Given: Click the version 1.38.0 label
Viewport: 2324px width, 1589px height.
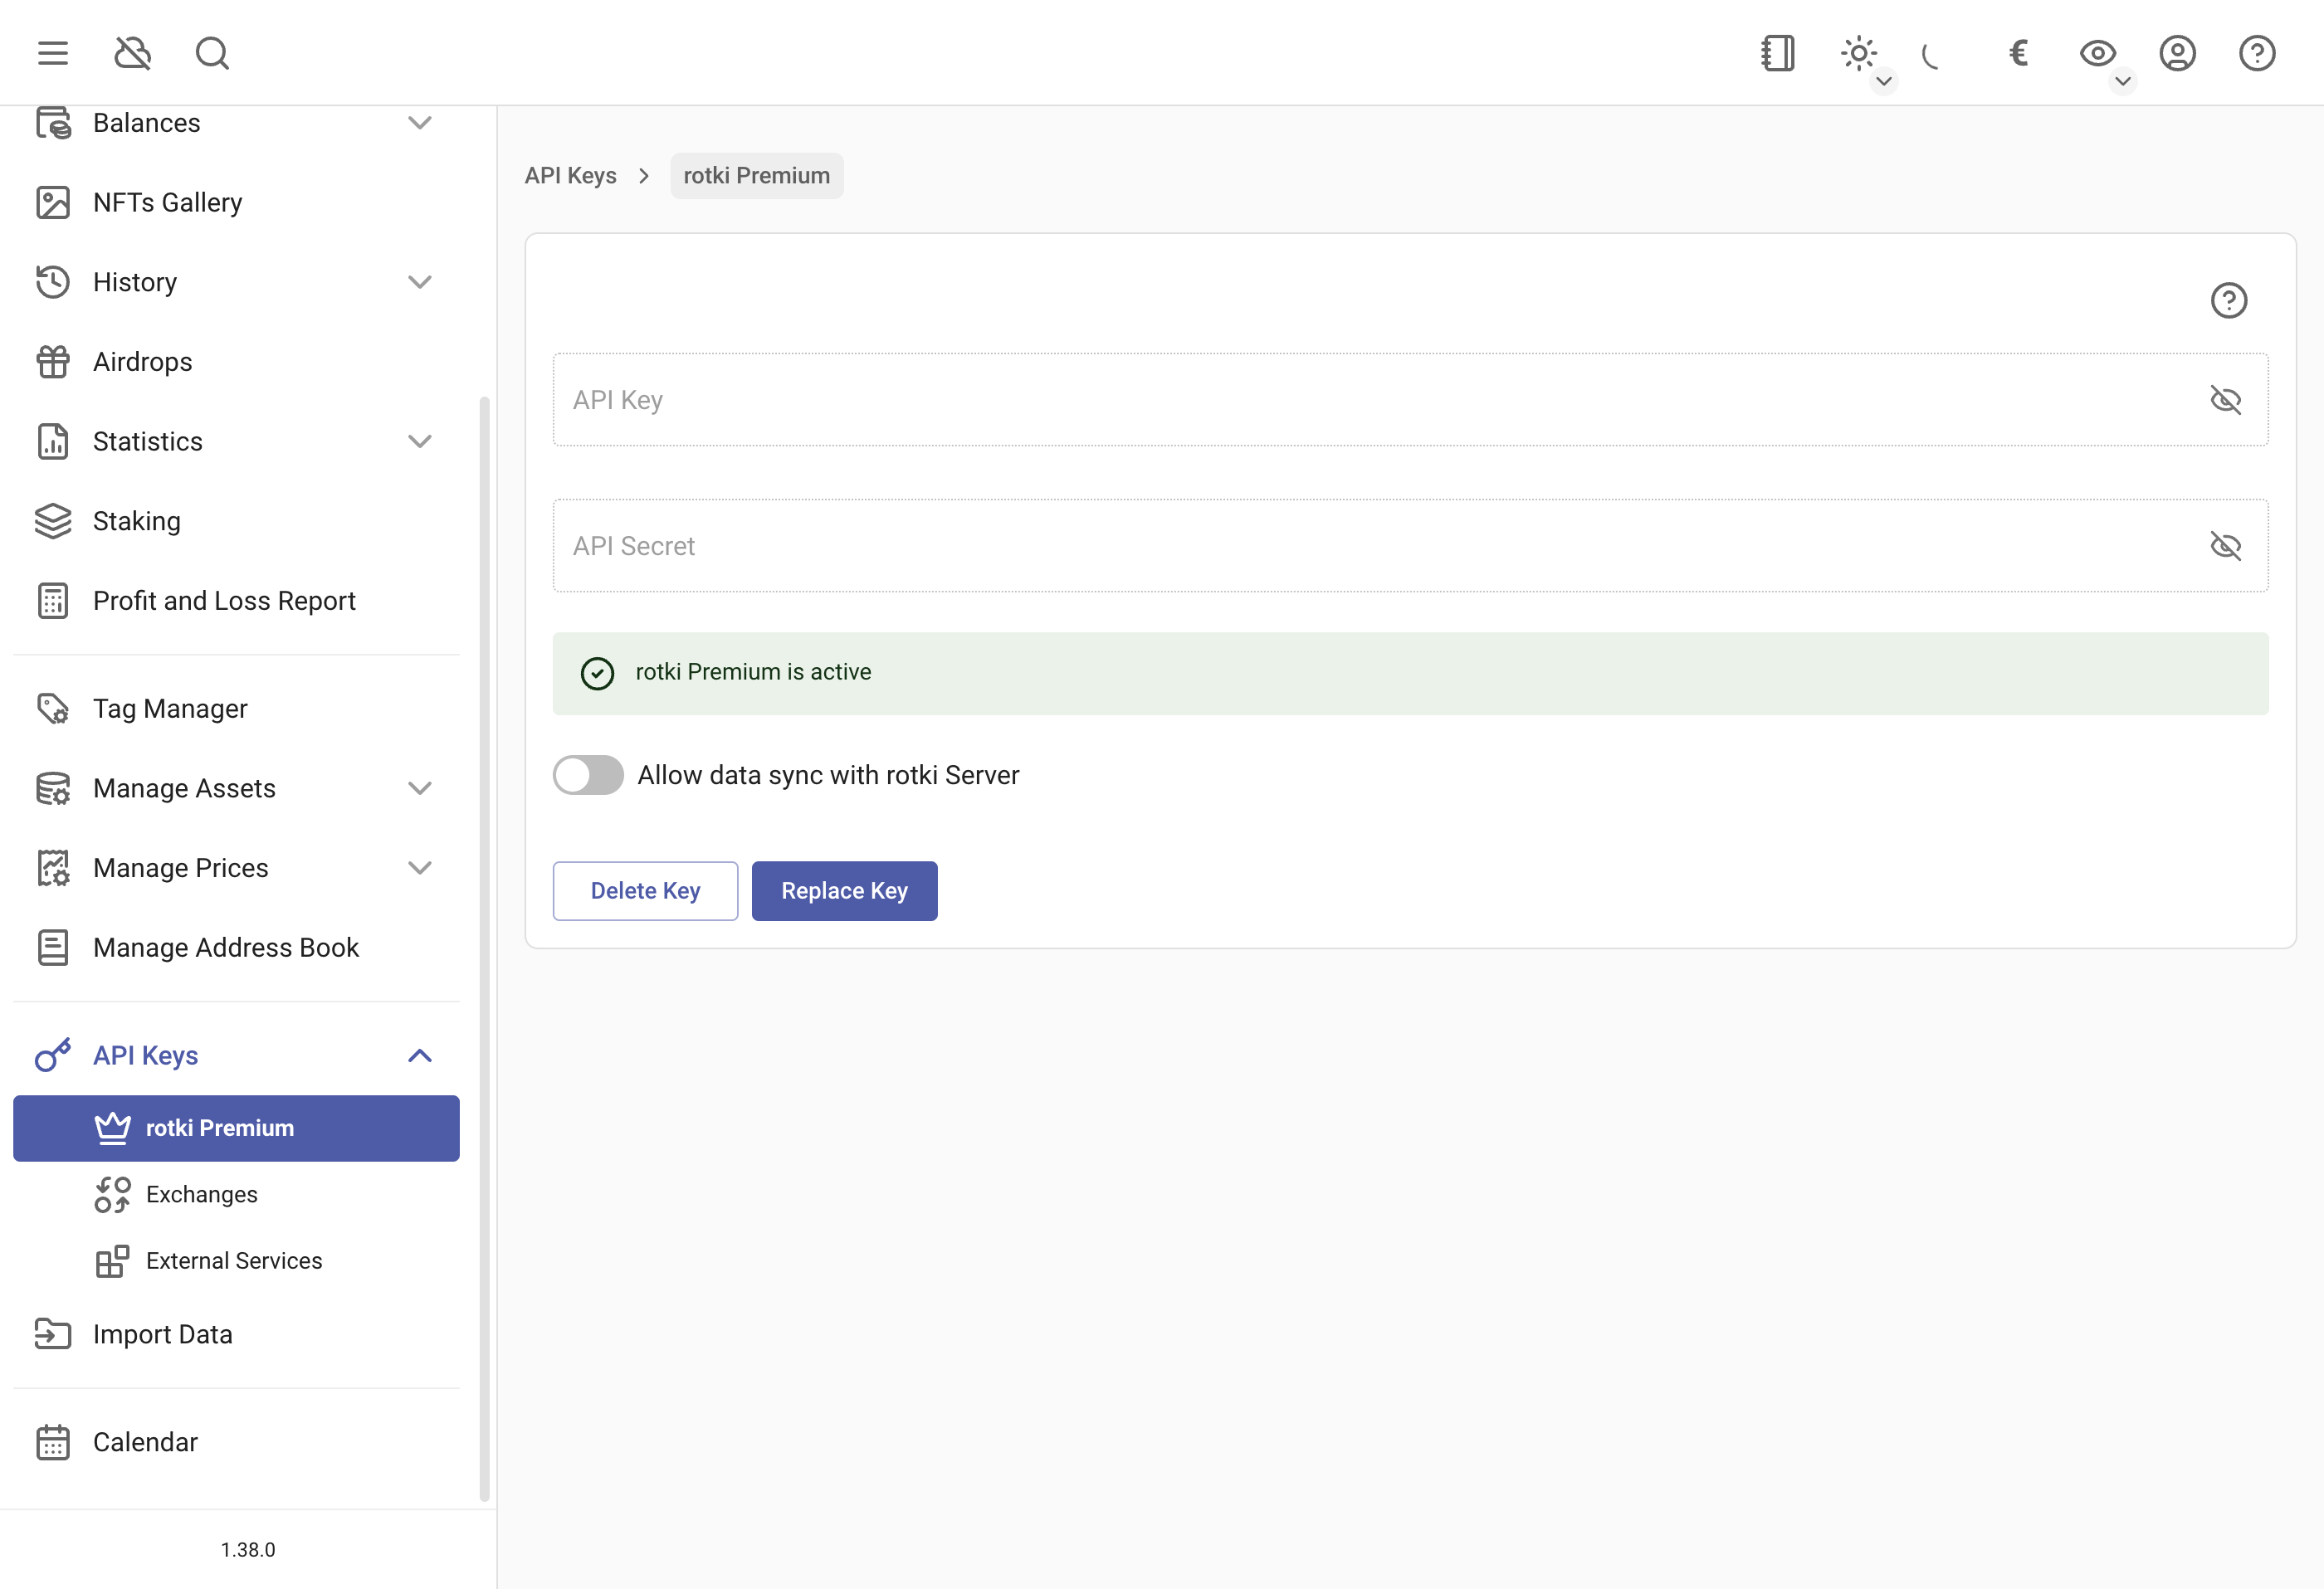Looking at the screenshot, I should pos(248,1549).
